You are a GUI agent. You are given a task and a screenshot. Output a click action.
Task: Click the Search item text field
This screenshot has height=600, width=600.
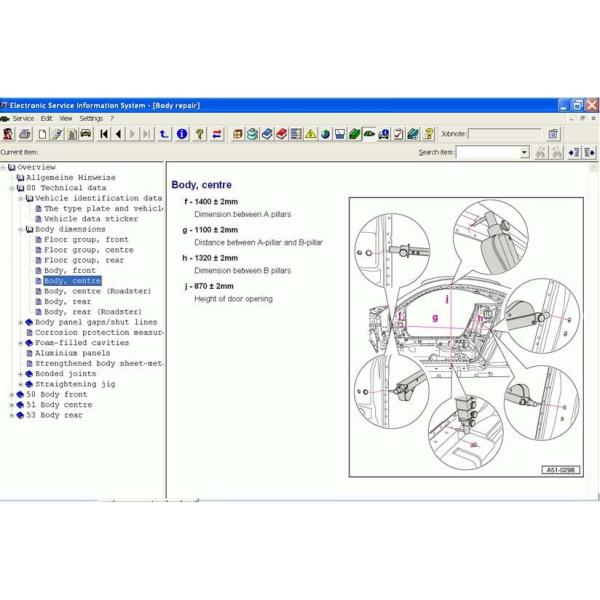pyautogui.click(x=488, y=152)
